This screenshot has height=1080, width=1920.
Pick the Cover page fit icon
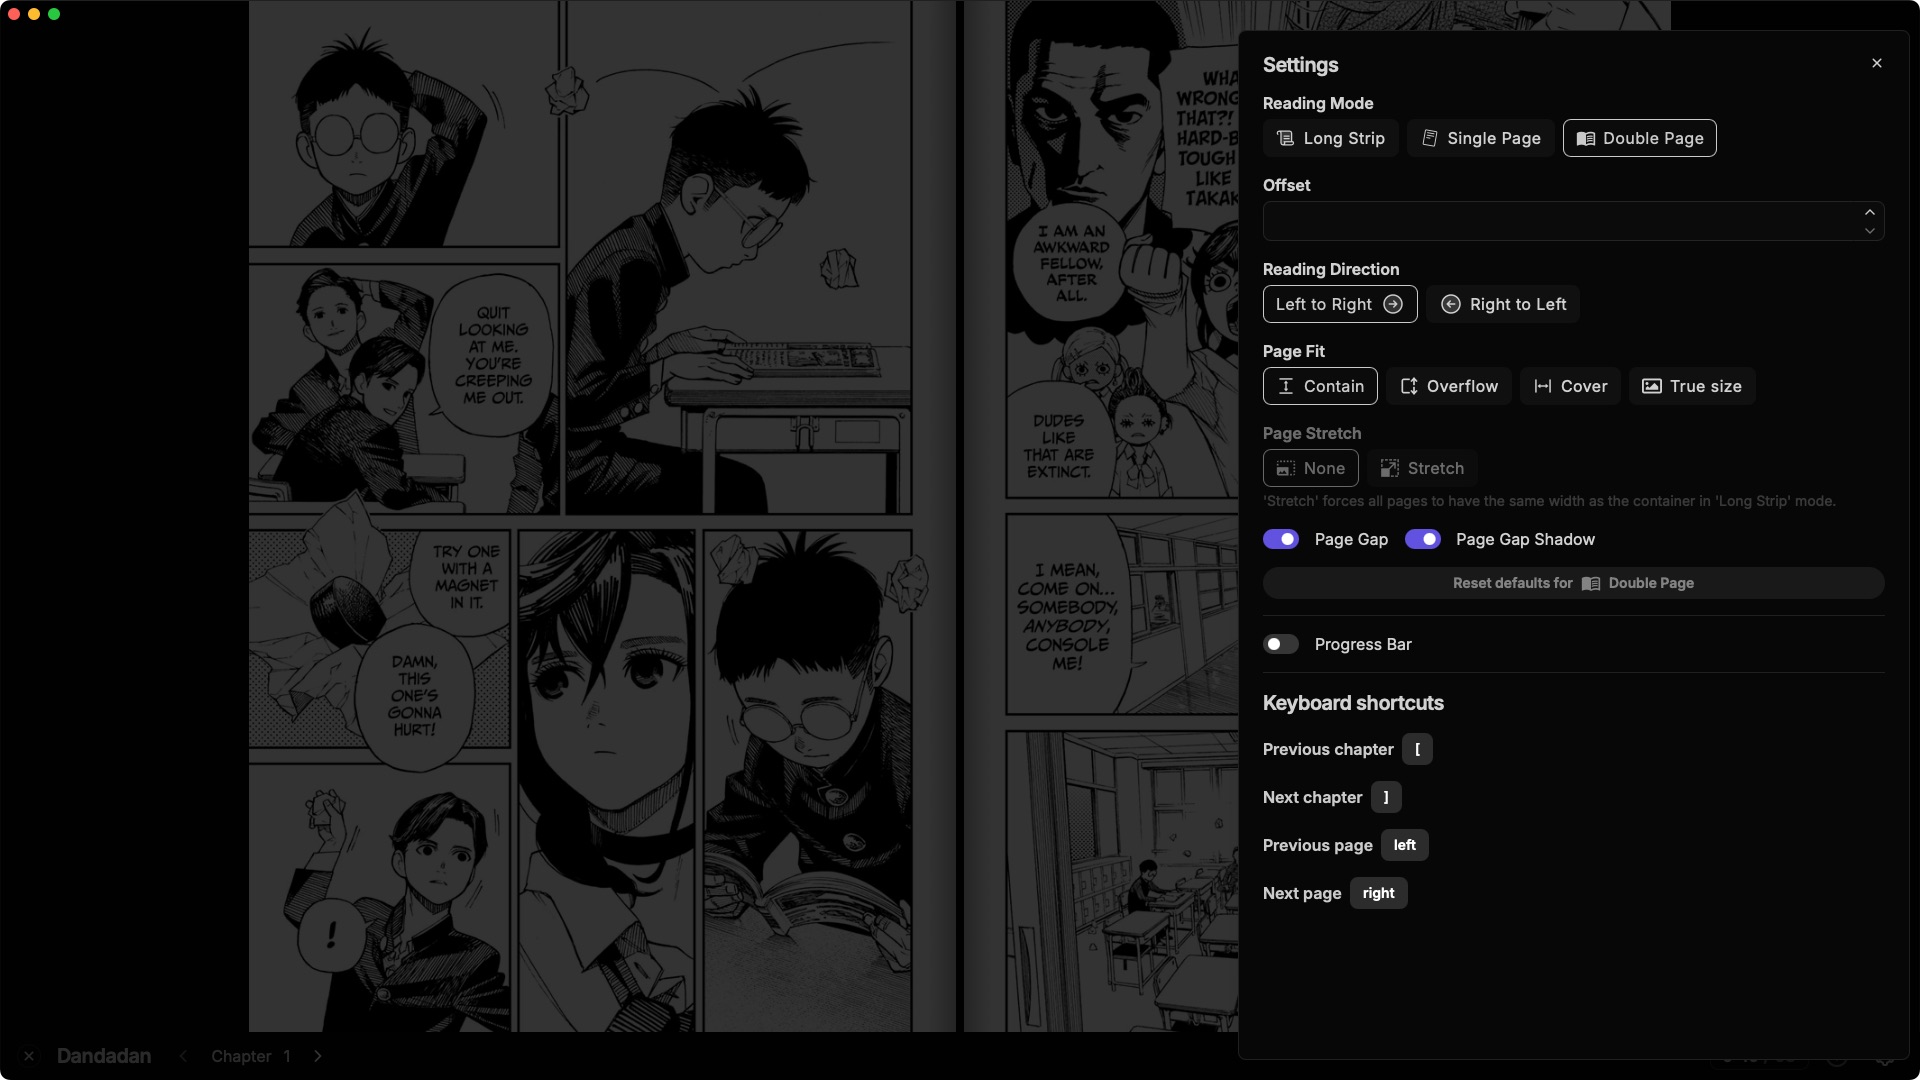(1542, 386)
